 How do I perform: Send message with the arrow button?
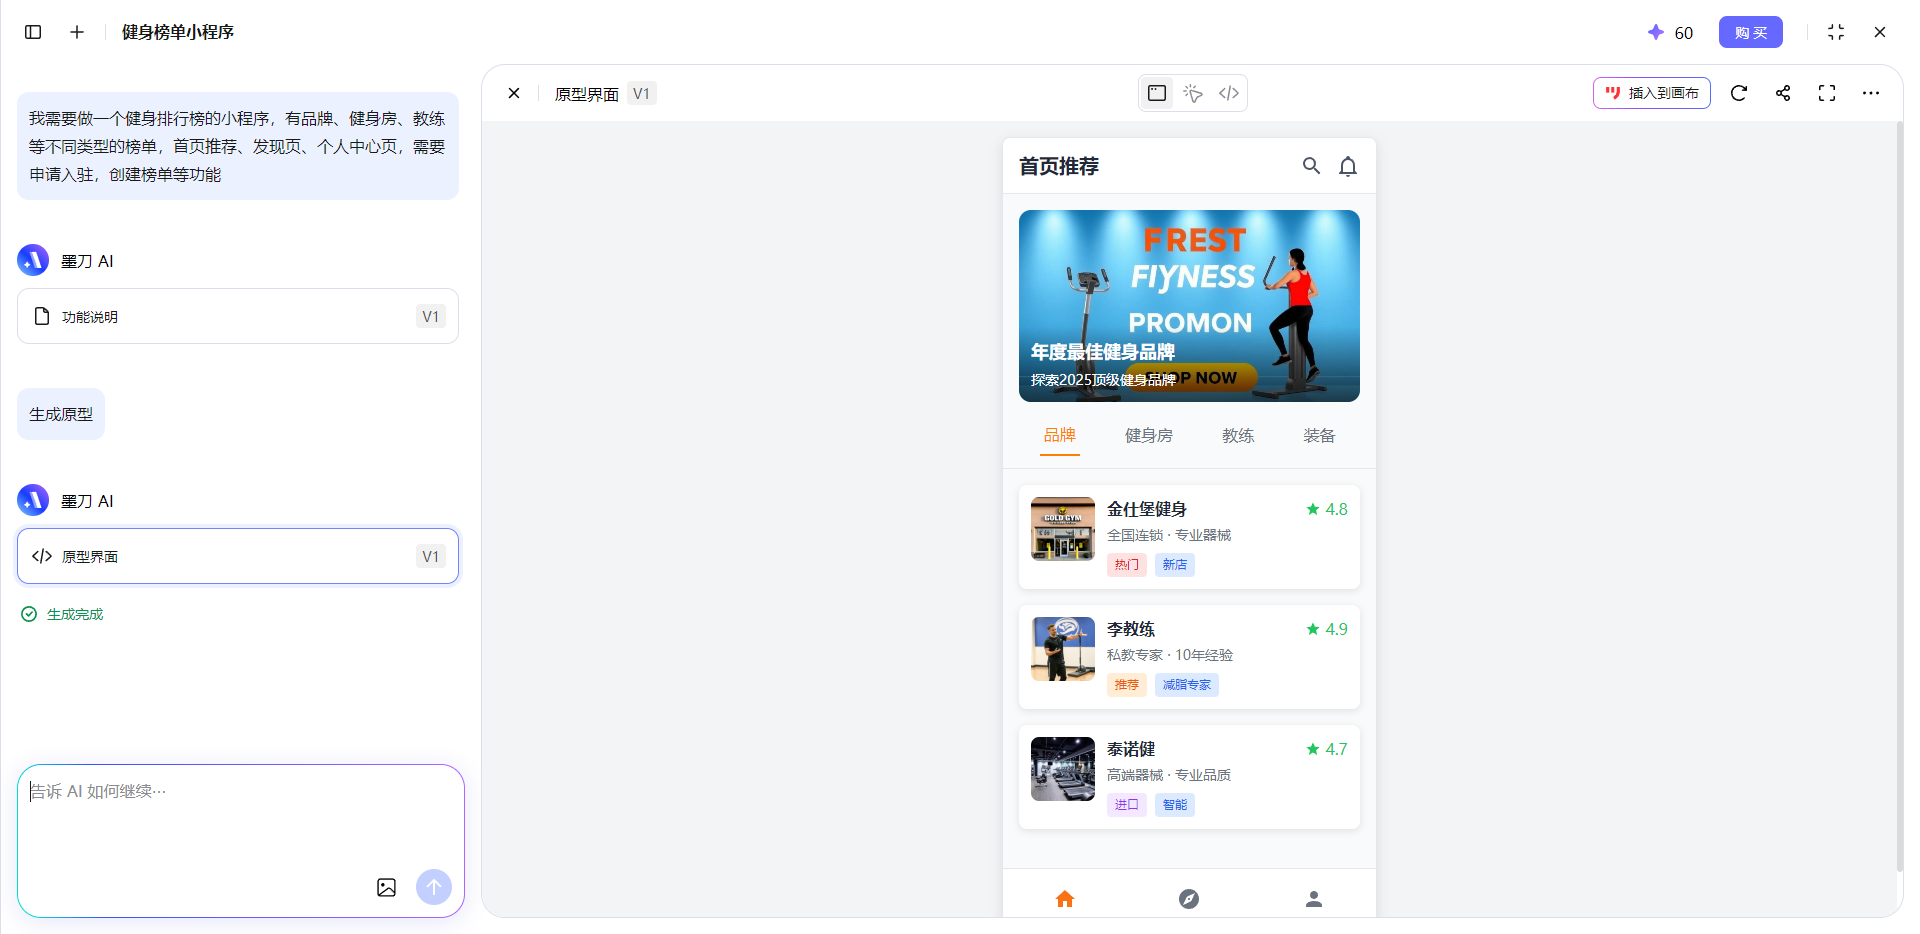pos(434,887)
